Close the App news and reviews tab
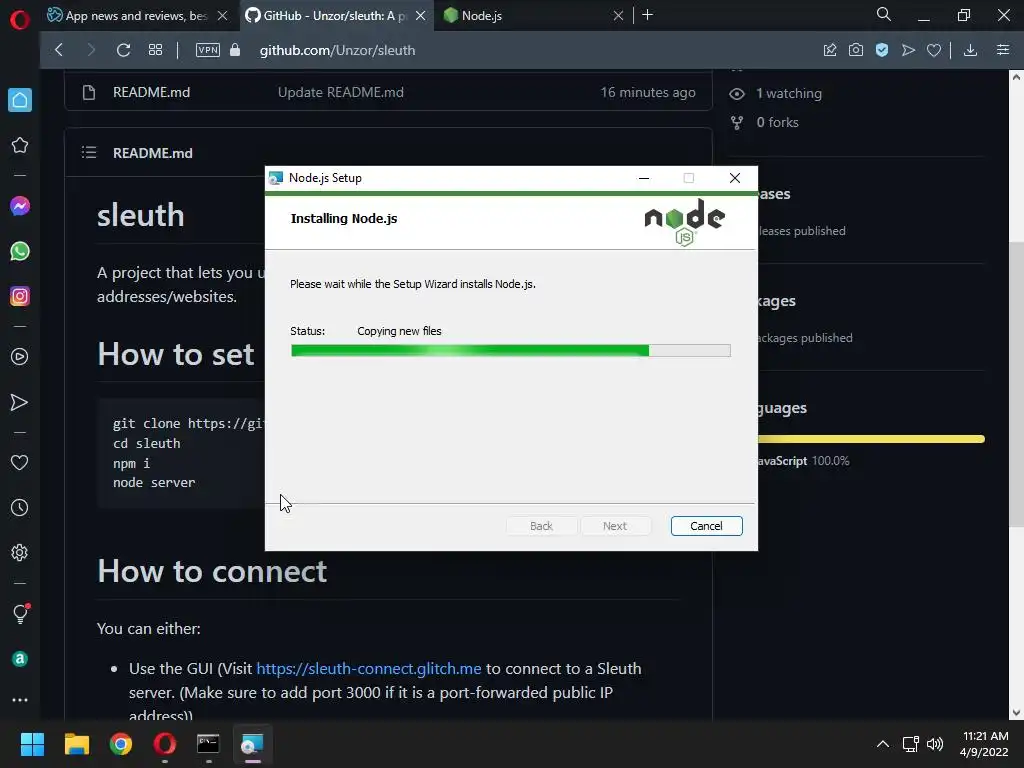 pyautogui.click(x=223, y=16)
